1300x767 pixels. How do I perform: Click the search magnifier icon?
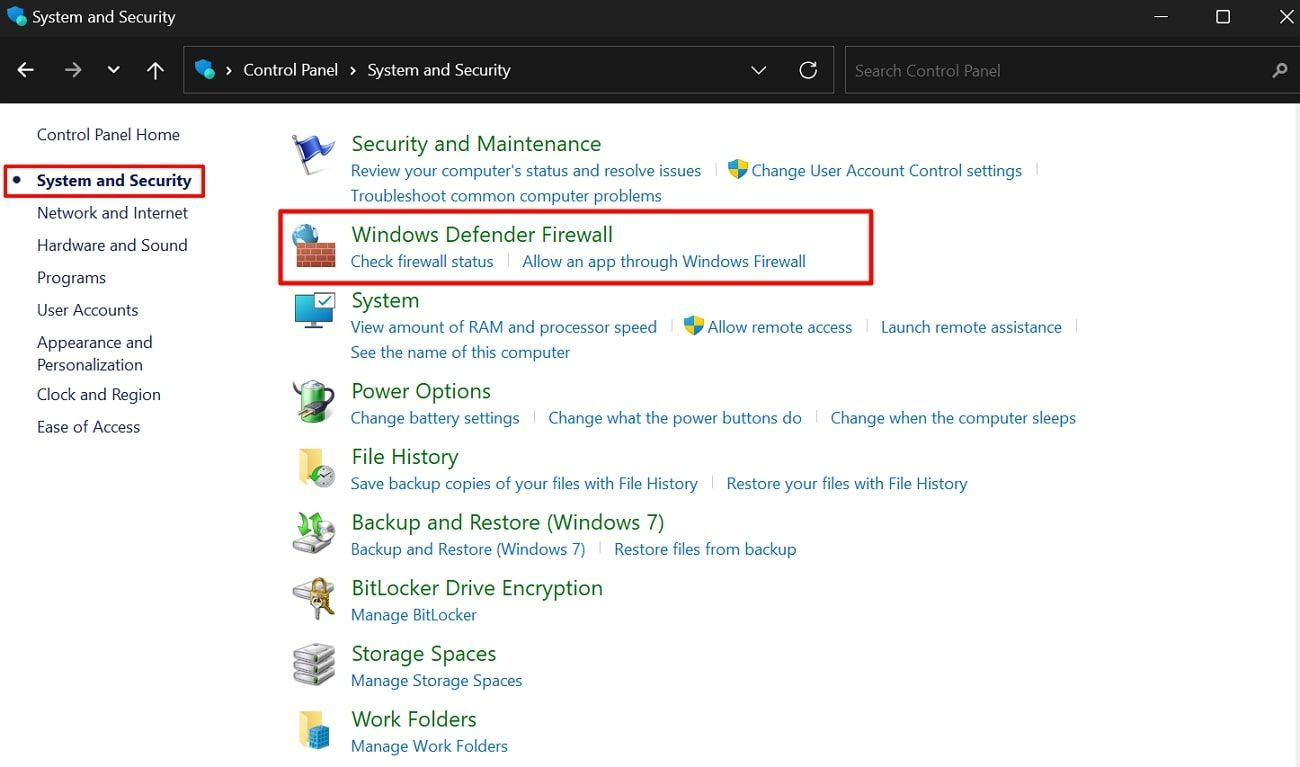click(x=1279, y=70)
